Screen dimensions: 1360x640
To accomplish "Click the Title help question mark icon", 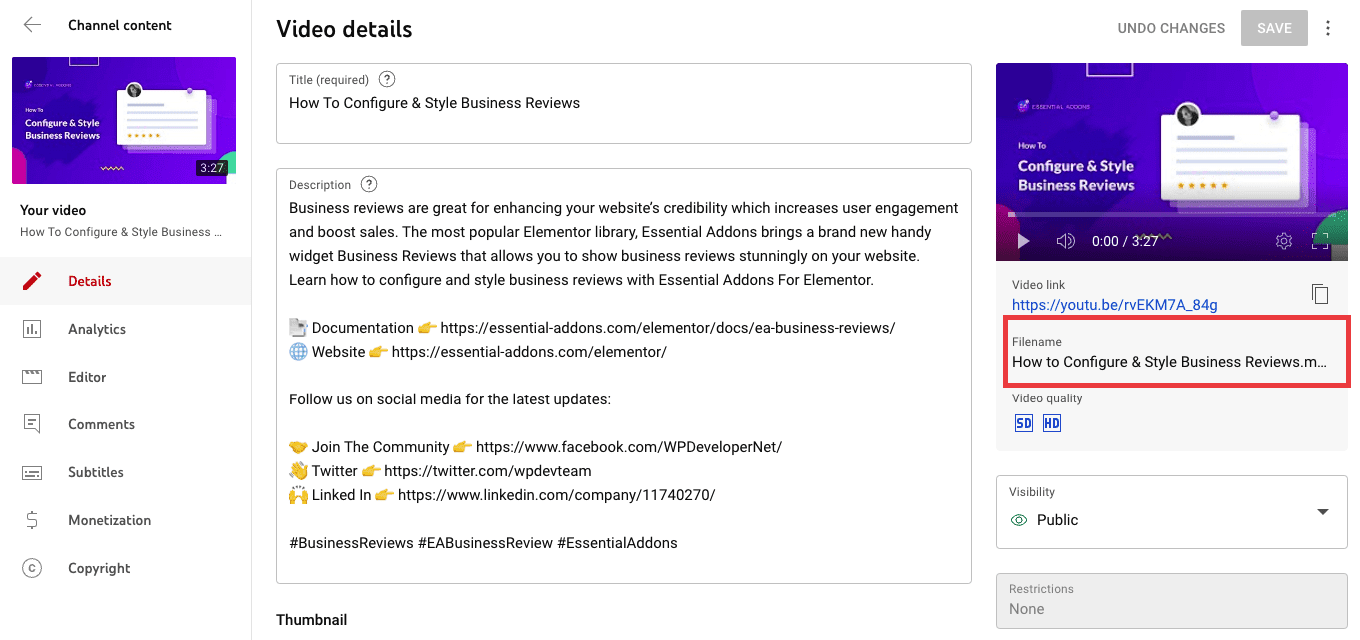I will 387,80.
